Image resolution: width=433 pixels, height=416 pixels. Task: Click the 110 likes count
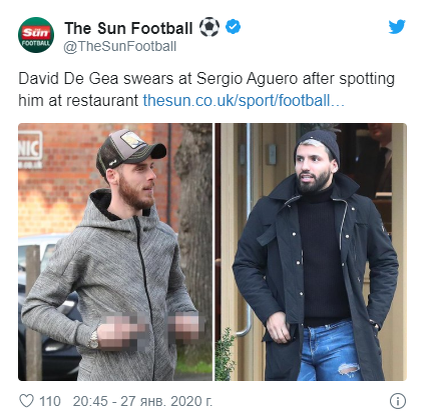coord(50,401)
